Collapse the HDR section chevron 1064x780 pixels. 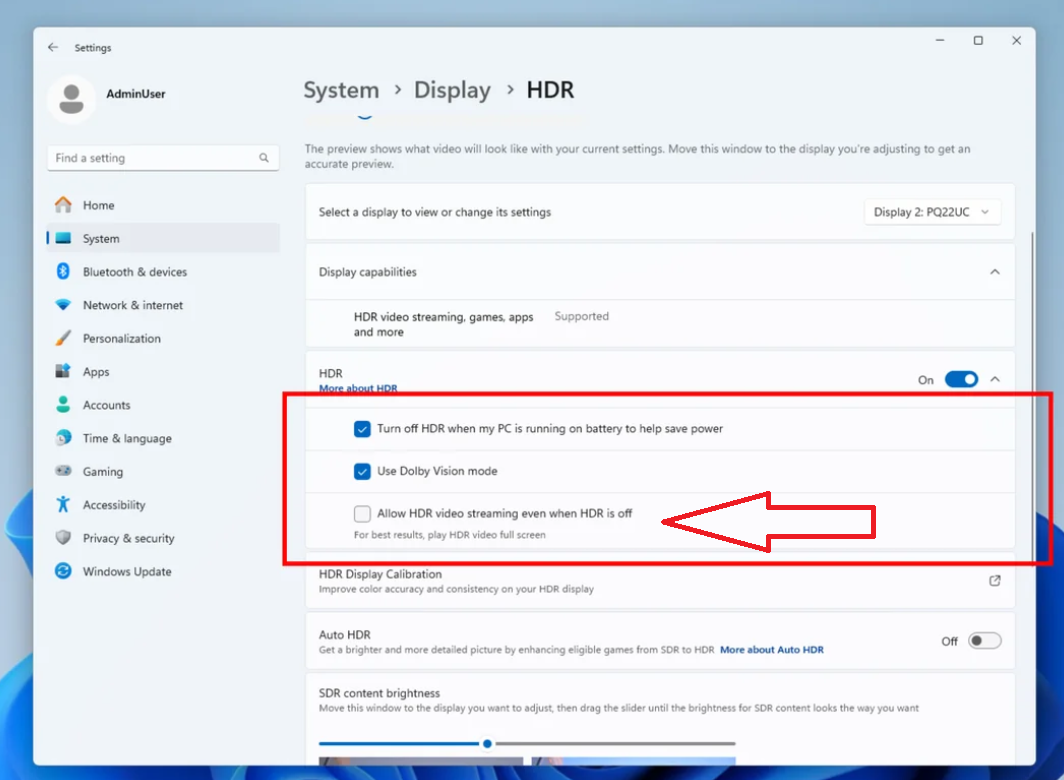994,379
